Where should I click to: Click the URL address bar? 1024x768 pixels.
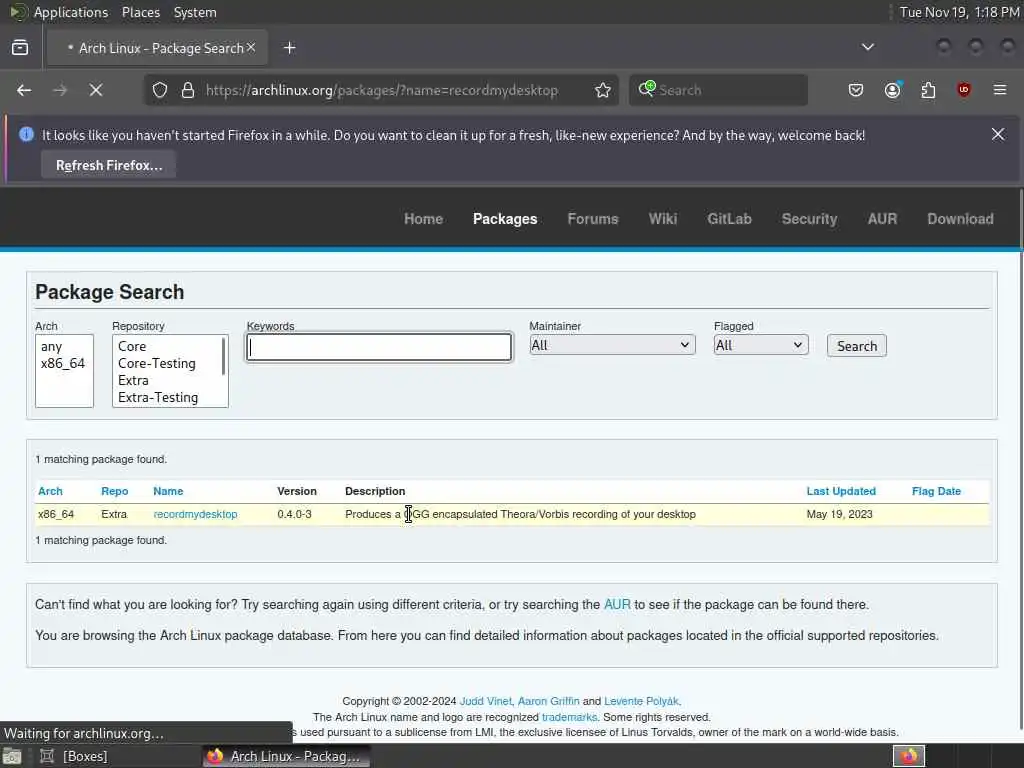pos(382,90)
